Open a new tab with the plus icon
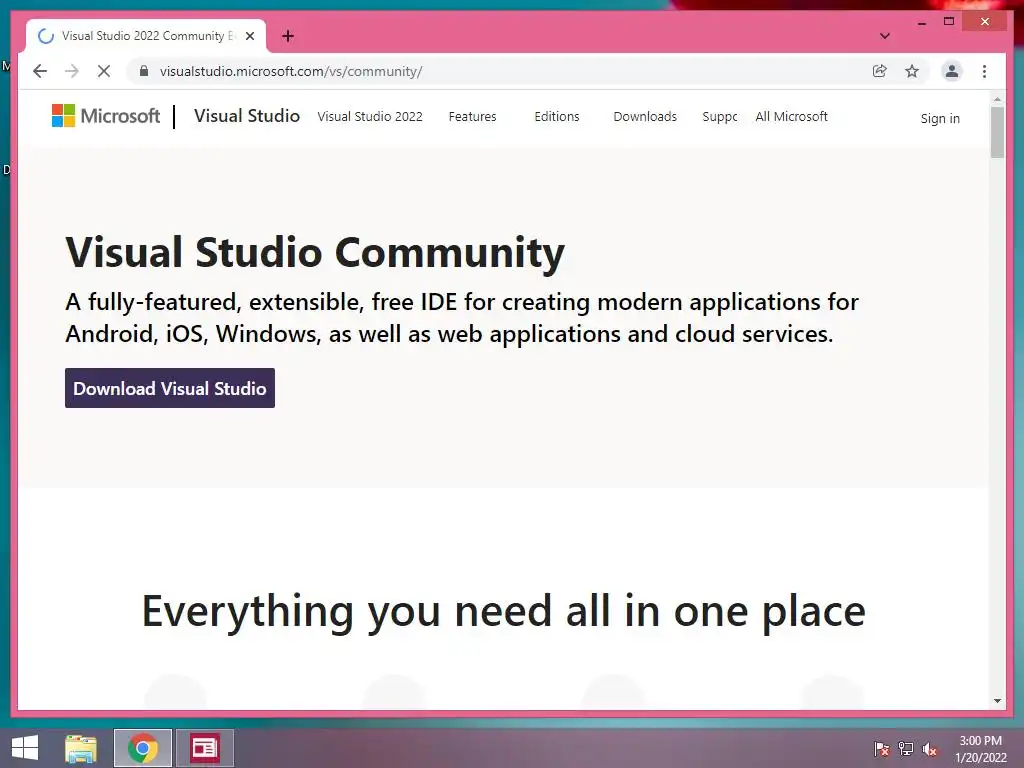Image resolution: width=1024 pixels, height=768 pixels. [x=288, y=36]
